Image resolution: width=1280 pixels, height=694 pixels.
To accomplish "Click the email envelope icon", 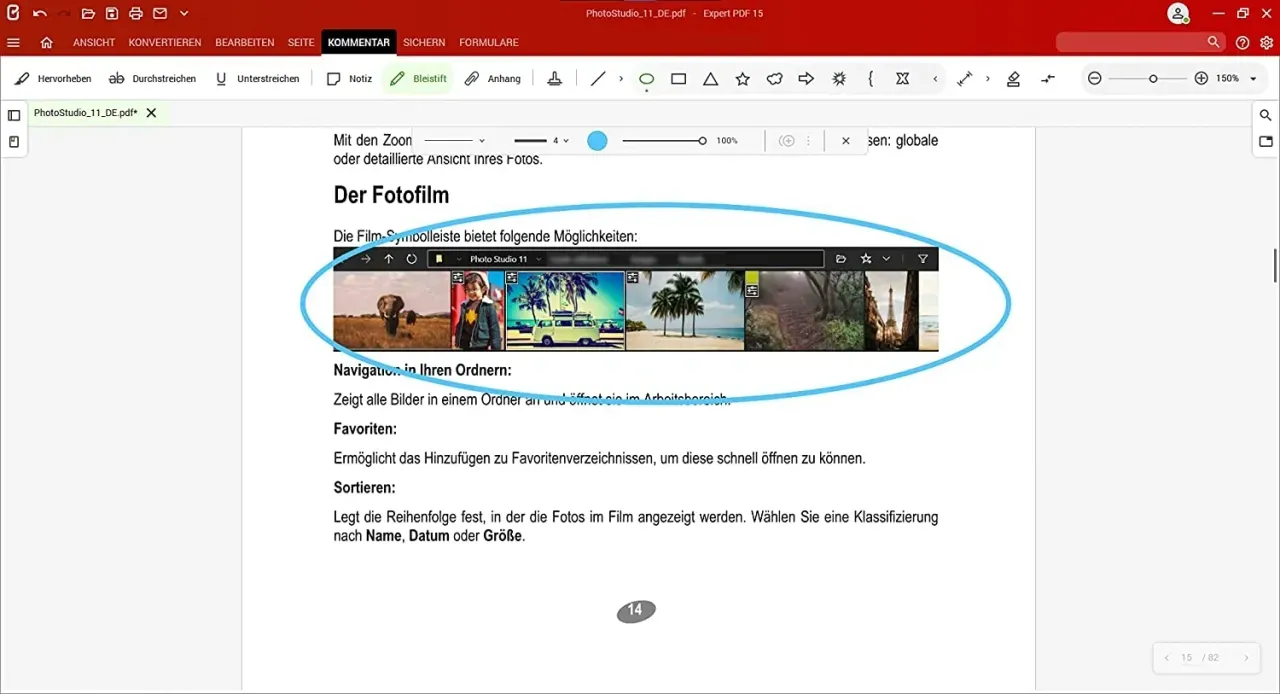I will point(160,14).
